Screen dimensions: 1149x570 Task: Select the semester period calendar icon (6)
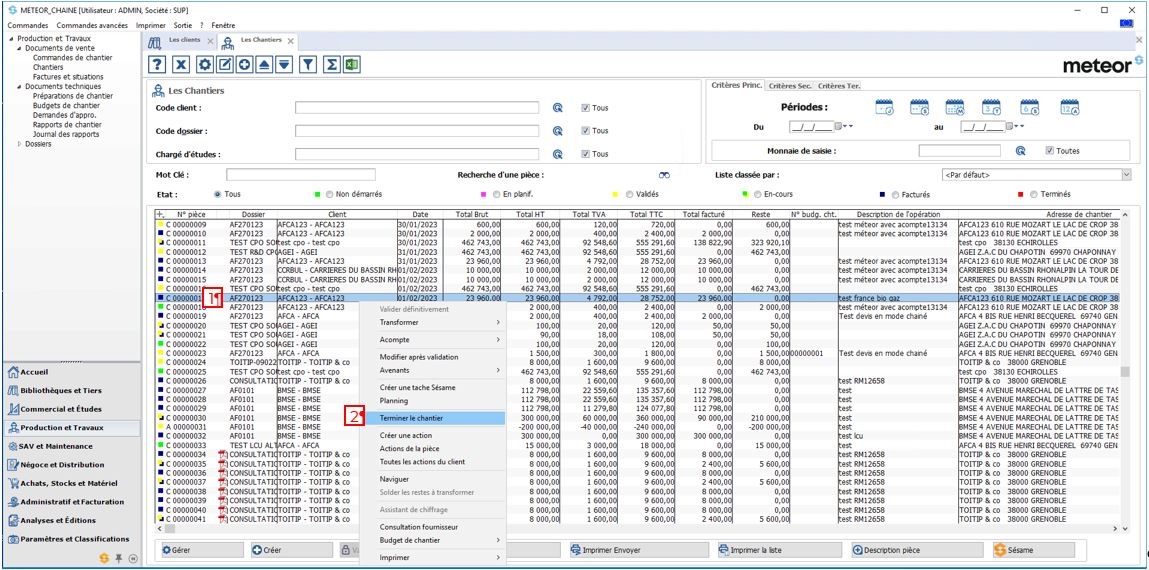pyautogui.click(x=1030, y=107)
